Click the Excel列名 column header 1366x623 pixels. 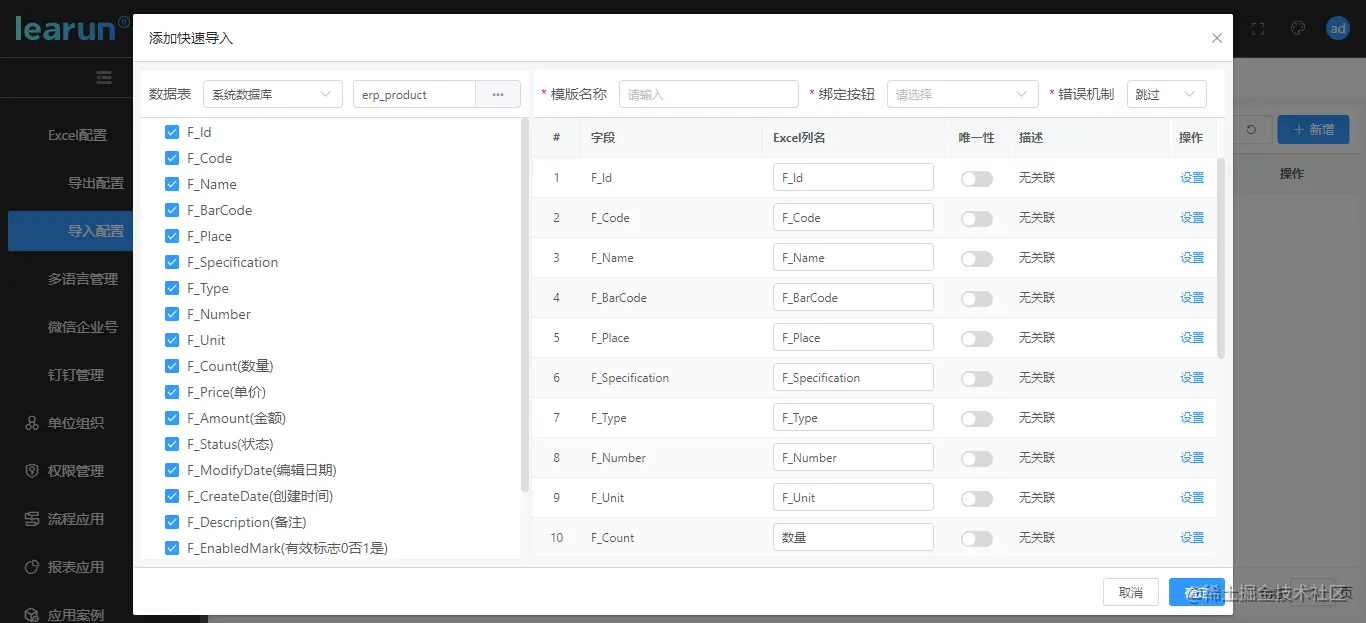pyautogui.click(x=799, y=138)
